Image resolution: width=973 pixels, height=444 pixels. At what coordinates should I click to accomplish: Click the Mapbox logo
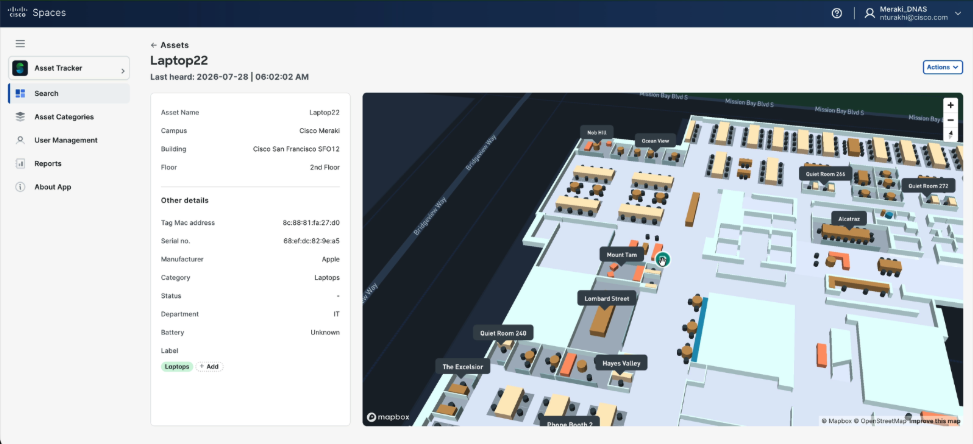pos(388,417)
